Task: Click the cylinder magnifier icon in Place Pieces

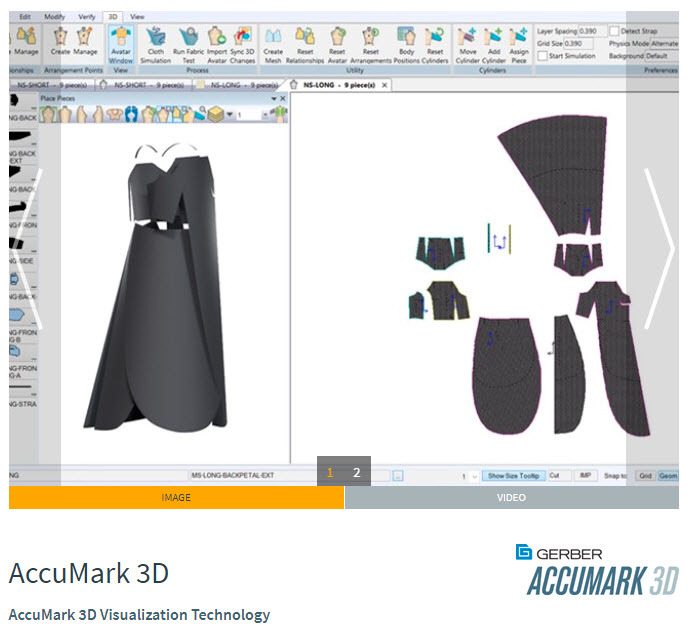Action: click(200, 114)
